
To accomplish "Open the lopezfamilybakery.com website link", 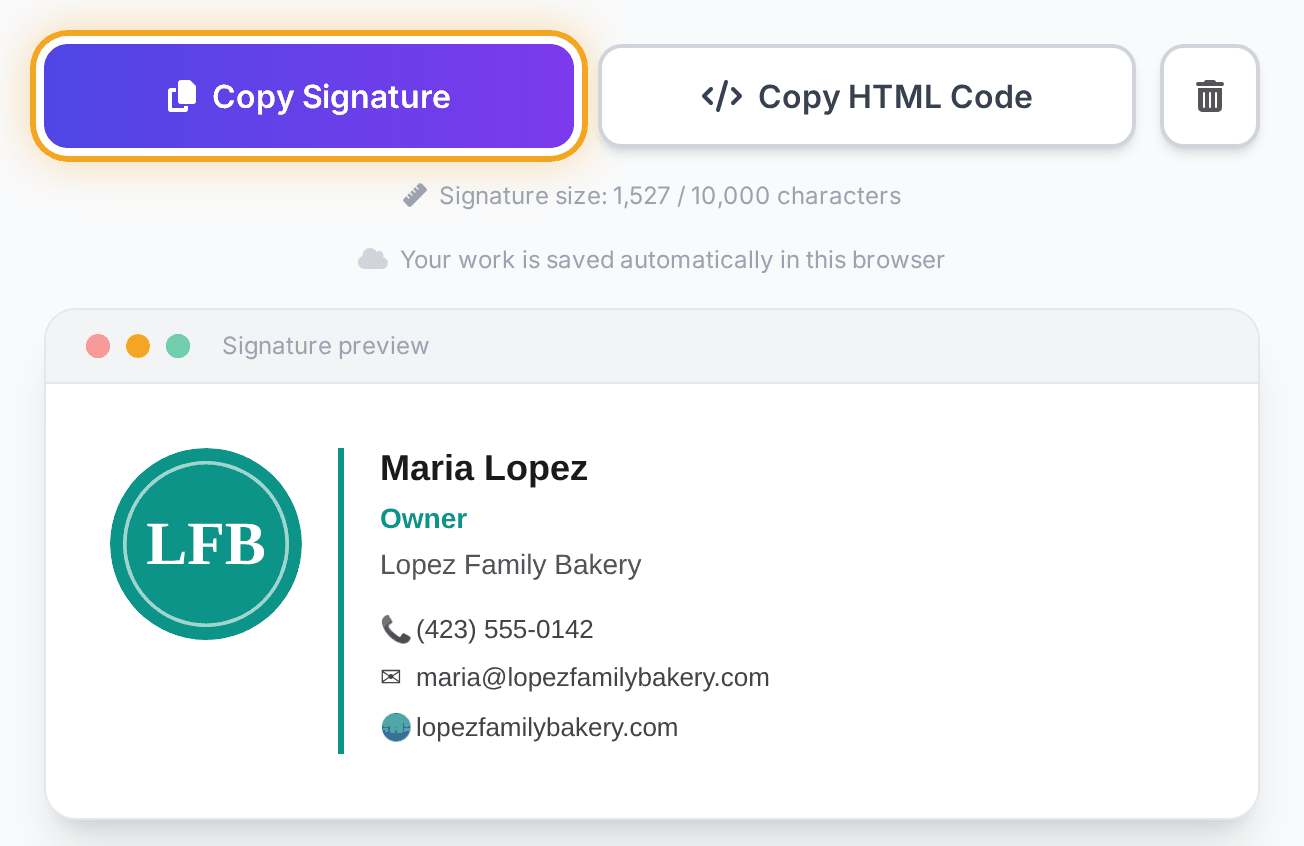I will pyautogui.click(x=547, y=727).
